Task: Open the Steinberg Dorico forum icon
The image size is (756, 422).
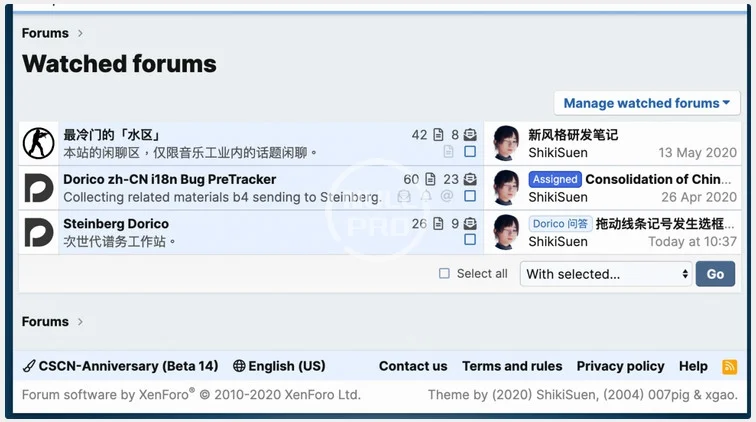Action: pos(39,232)
